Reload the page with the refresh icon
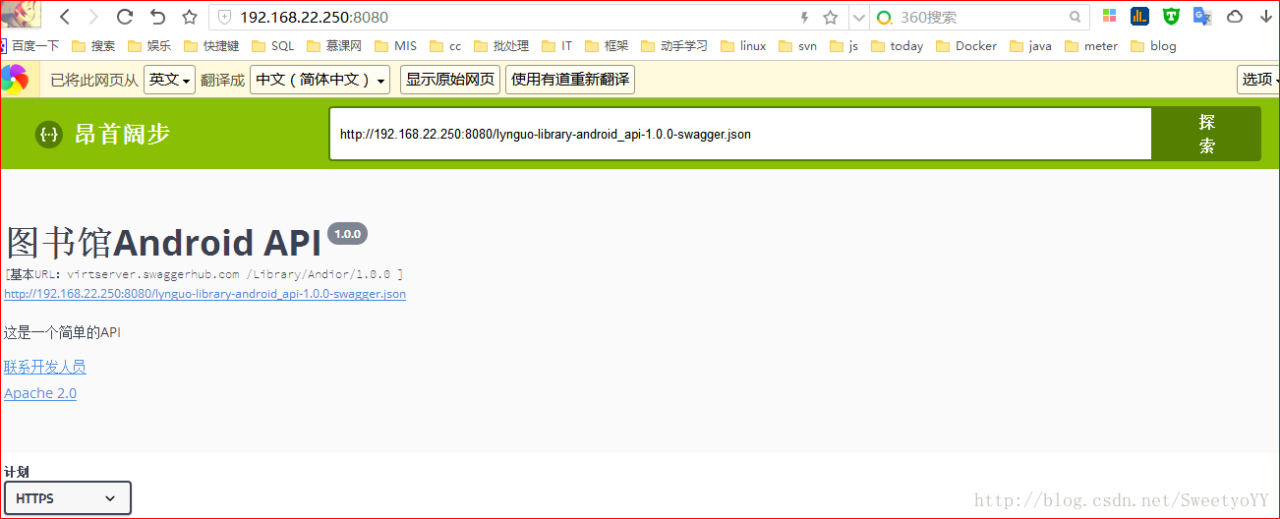The height and width of the screenshot is (519, 1280). pyautogui.click(x=125, y=17)
